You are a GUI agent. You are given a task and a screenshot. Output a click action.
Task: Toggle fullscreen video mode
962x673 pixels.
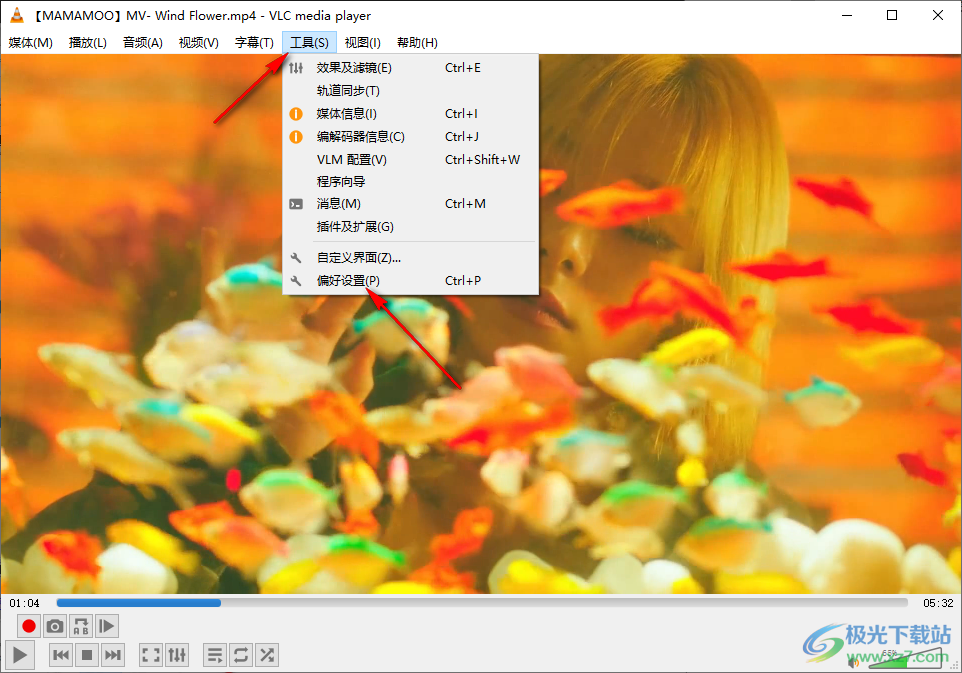click(151, 655)
